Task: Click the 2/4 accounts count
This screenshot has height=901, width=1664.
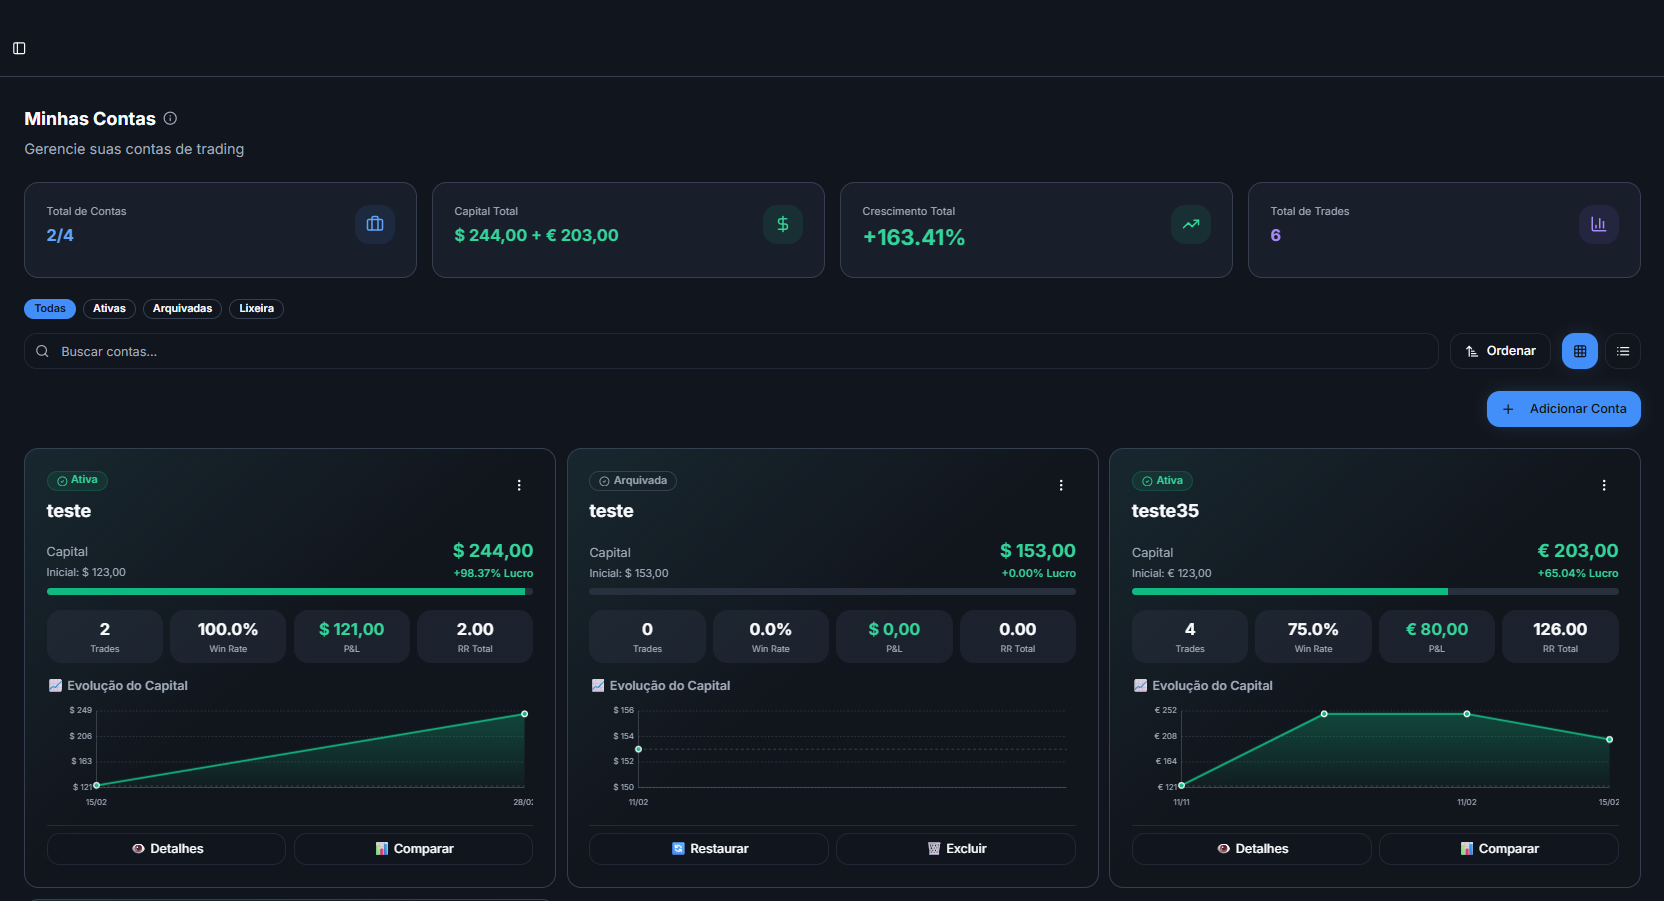Action: click(x=60, y=236)
